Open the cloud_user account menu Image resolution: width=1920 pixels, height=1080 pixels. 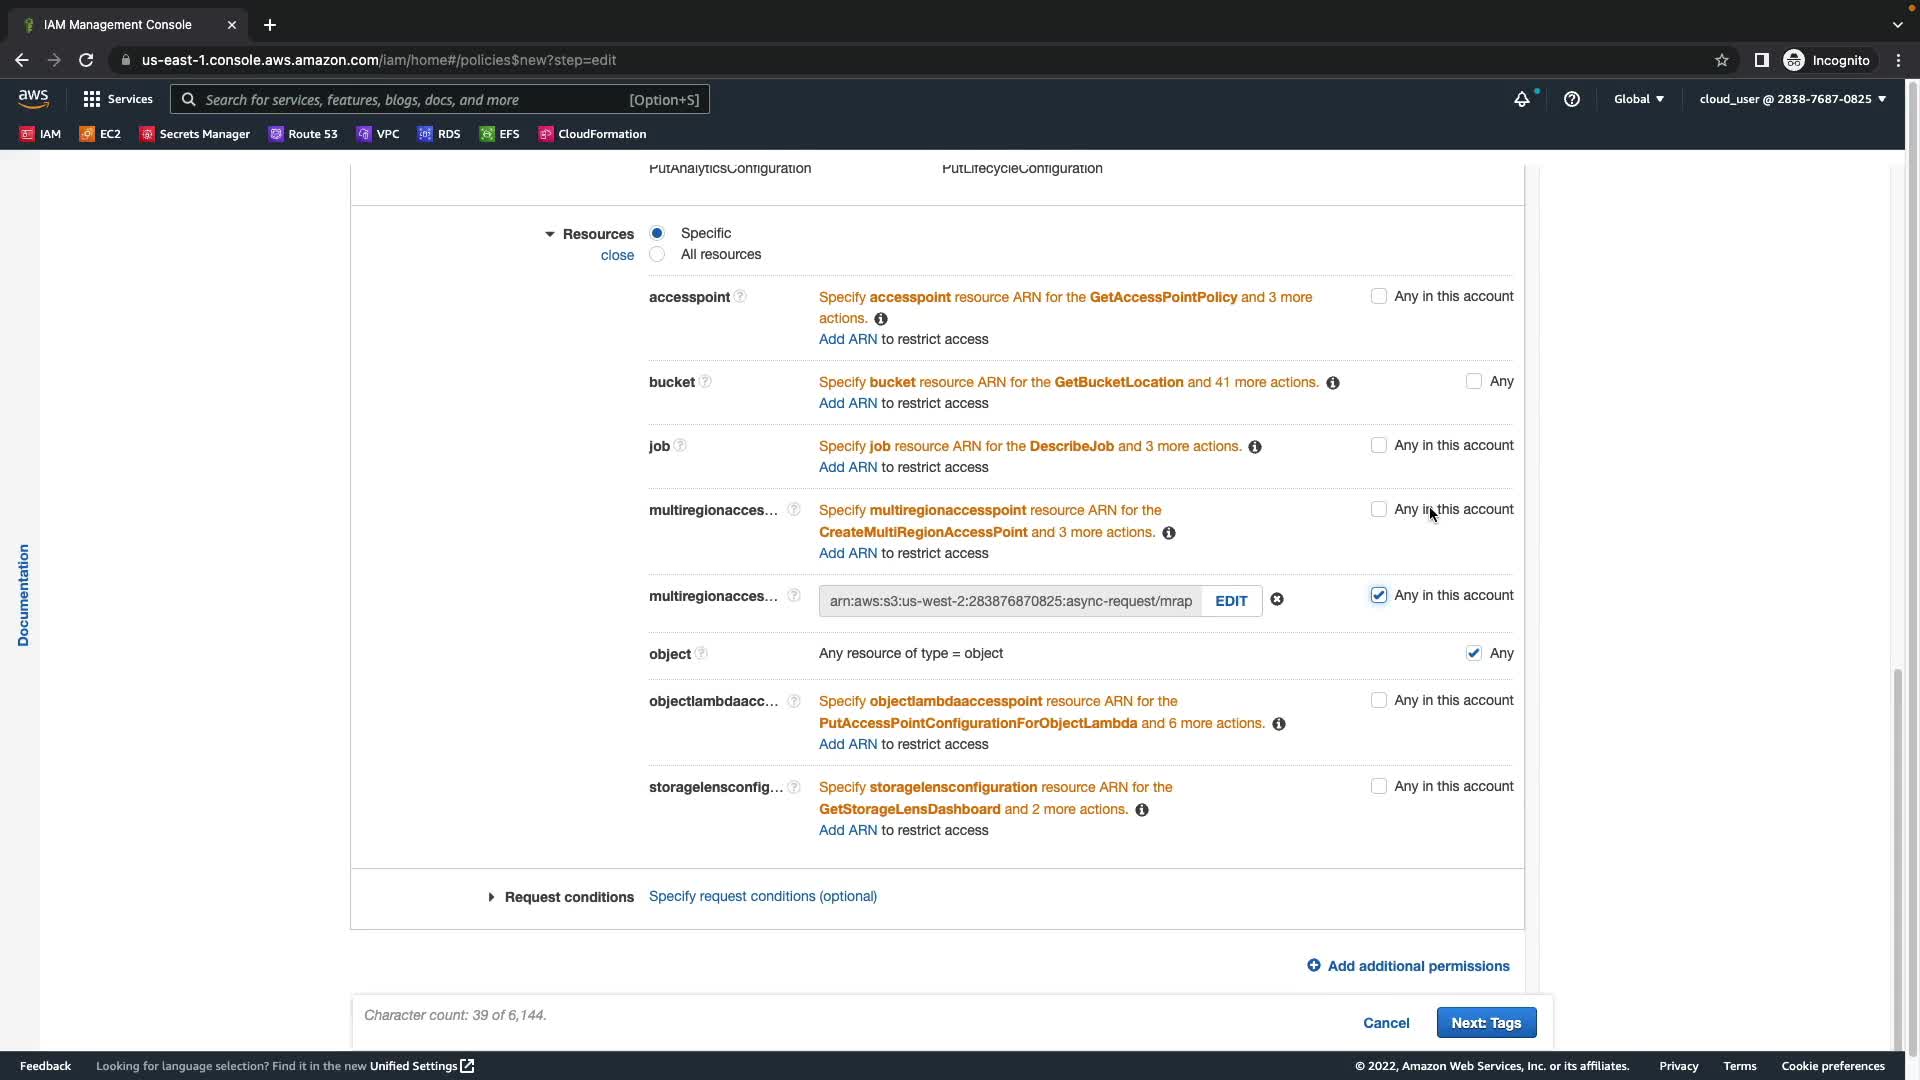point(1791,99)
